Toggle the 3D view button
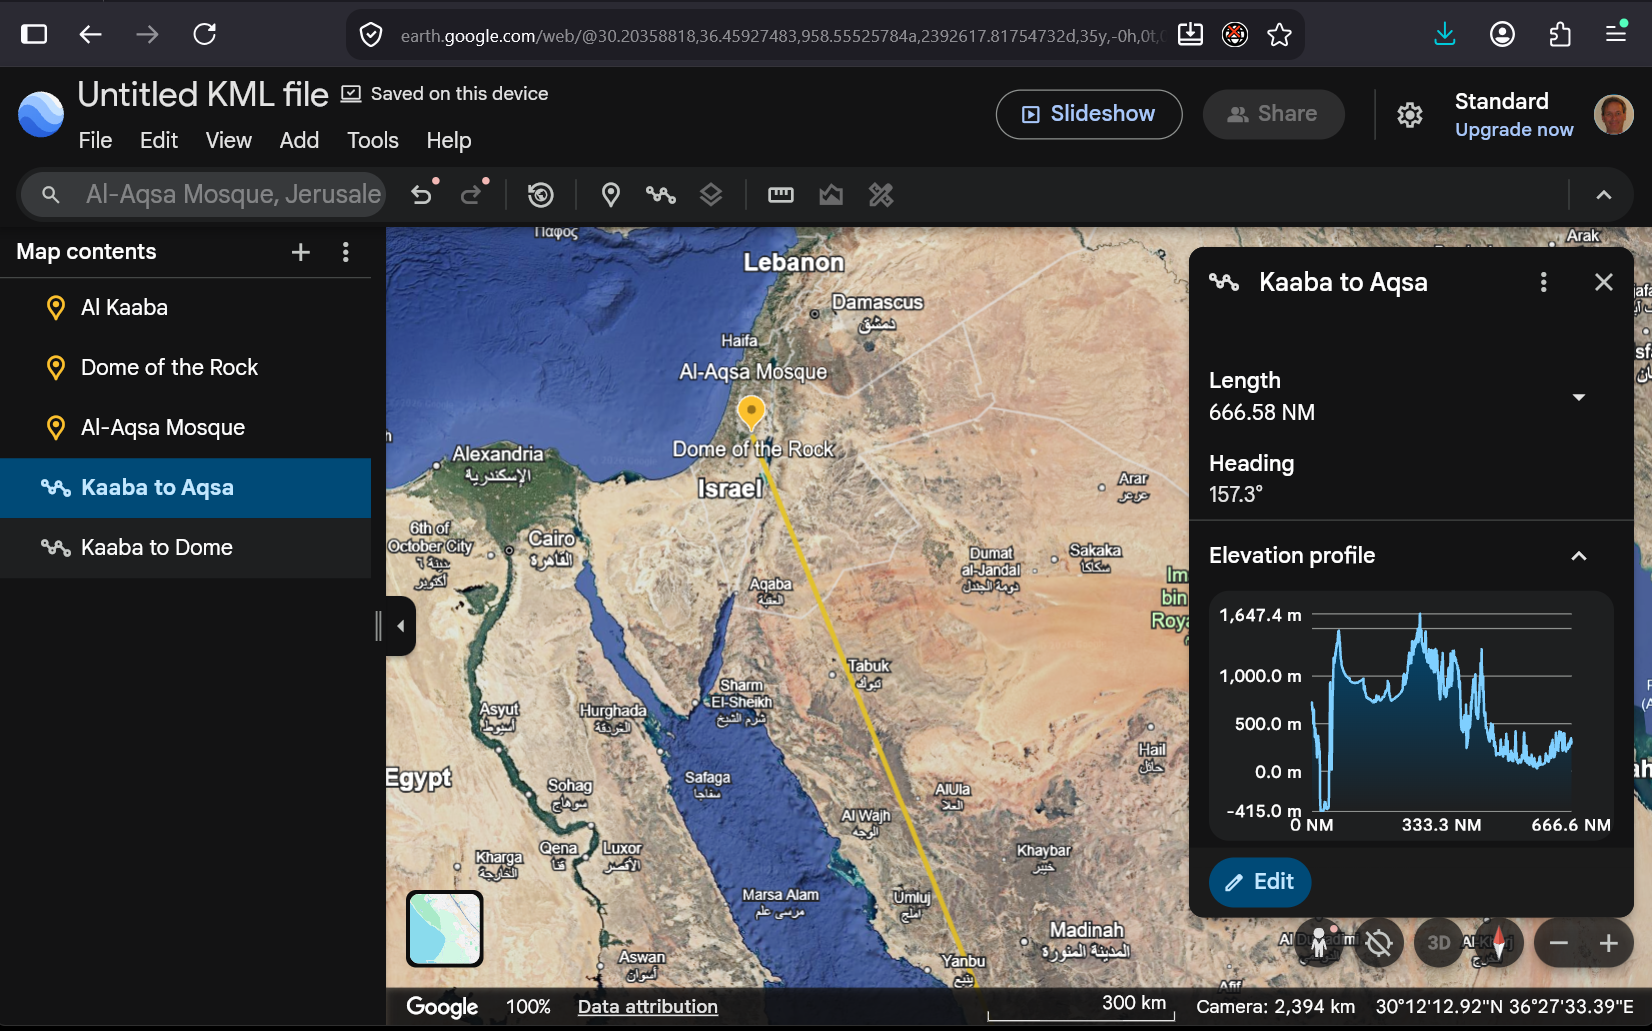 coord(1439,942)
